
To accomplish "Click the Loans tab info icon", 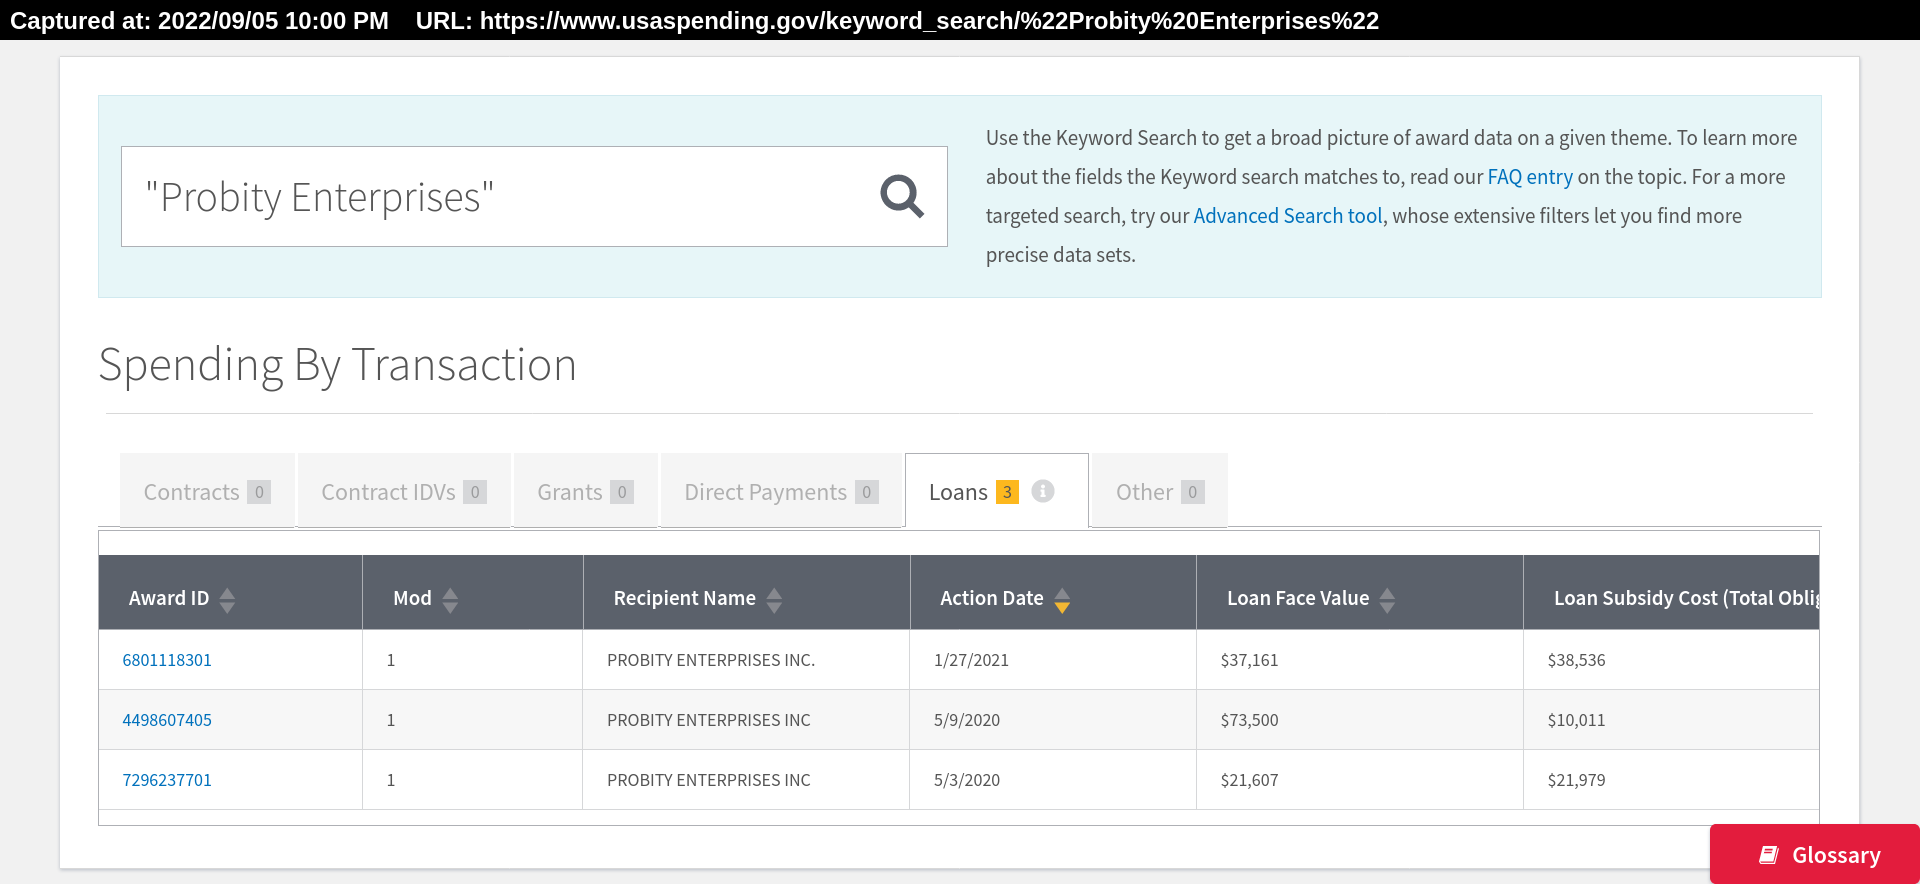I will point(1043,491).
